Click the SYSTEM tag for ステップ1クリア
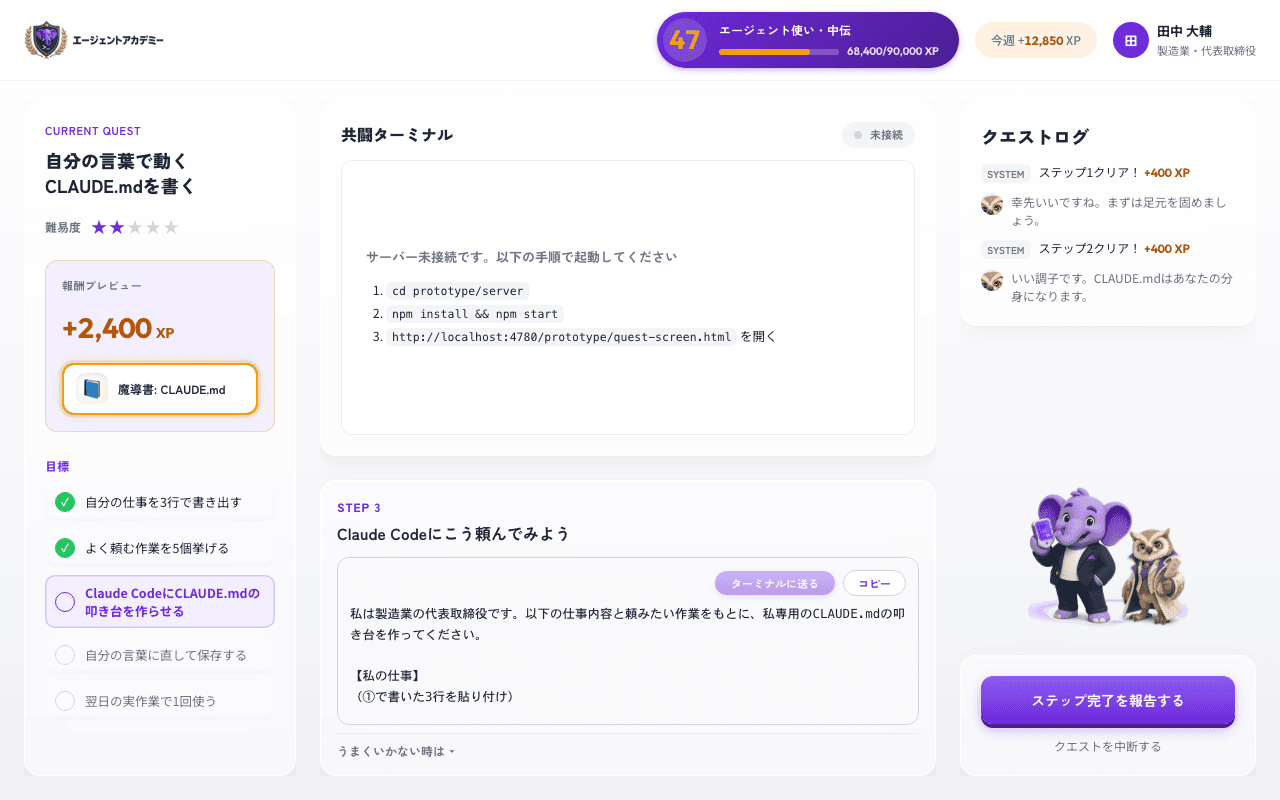Viewport: 1280px width, 800px height. point(1006,174)
